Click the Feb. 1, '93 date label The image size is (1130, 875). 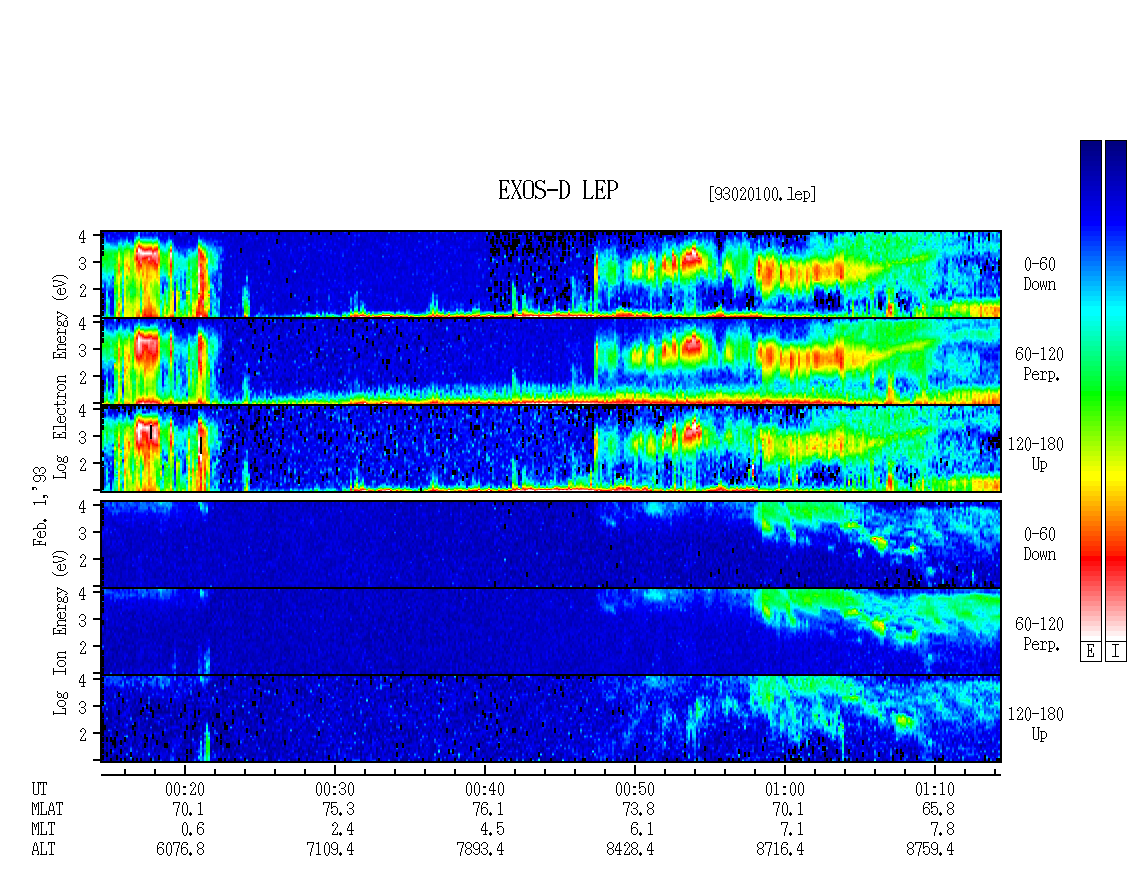(x=40, y=506)
